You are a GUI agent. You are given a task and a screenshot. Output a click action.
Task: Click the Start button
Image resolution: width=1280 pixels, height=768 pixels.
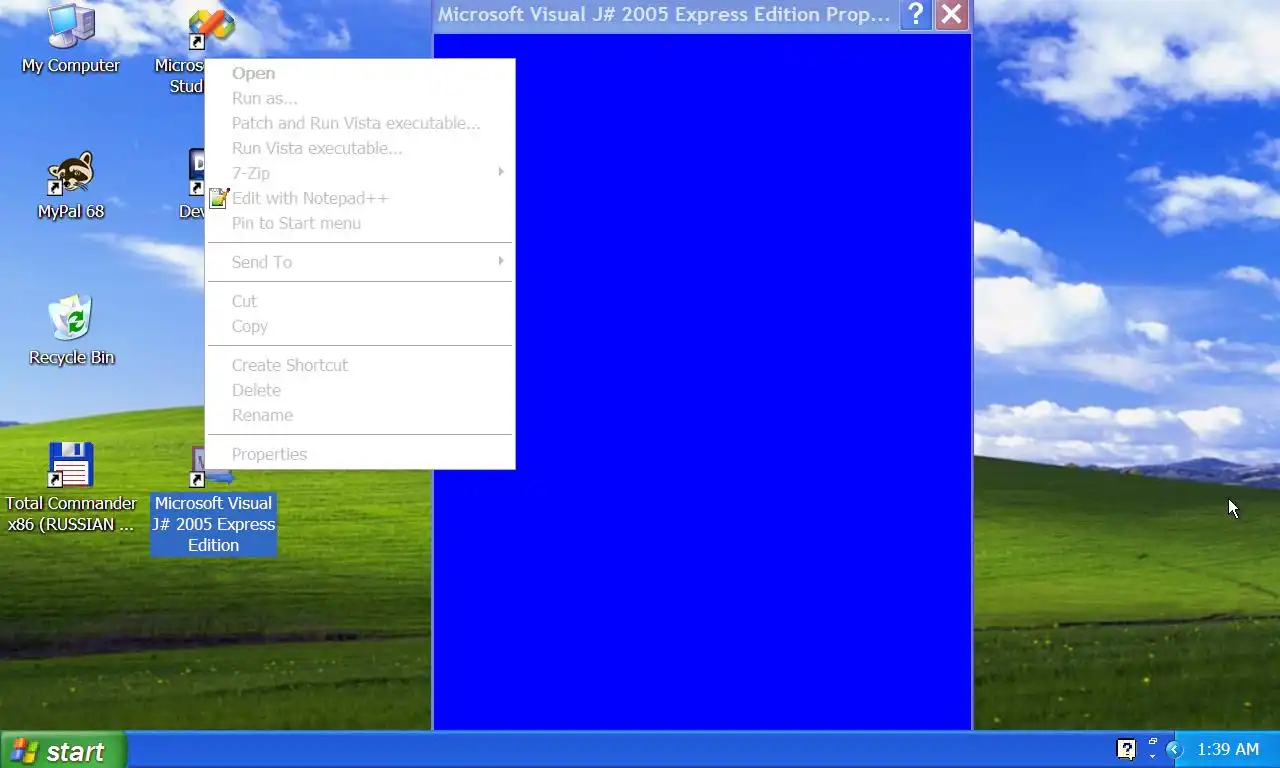pyautogui.click(x=63, y=750)
